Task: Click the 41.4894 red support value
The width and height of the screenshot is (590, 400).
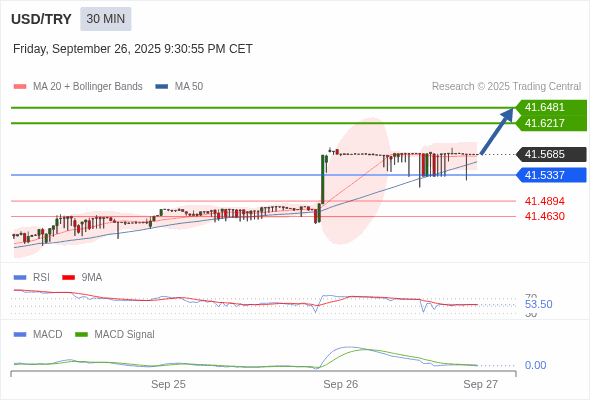Action: pyautogui.click(x=544, y=201)
